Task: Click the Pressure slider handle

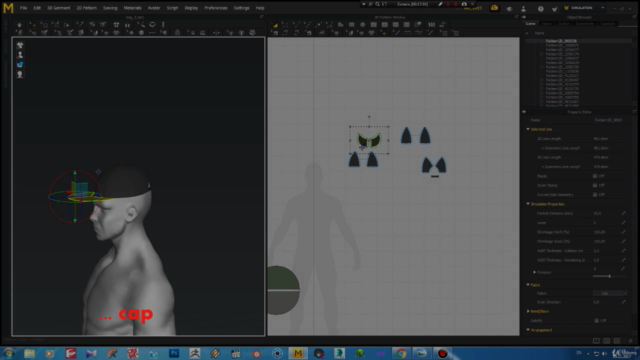Action: [x=609, y=276]
